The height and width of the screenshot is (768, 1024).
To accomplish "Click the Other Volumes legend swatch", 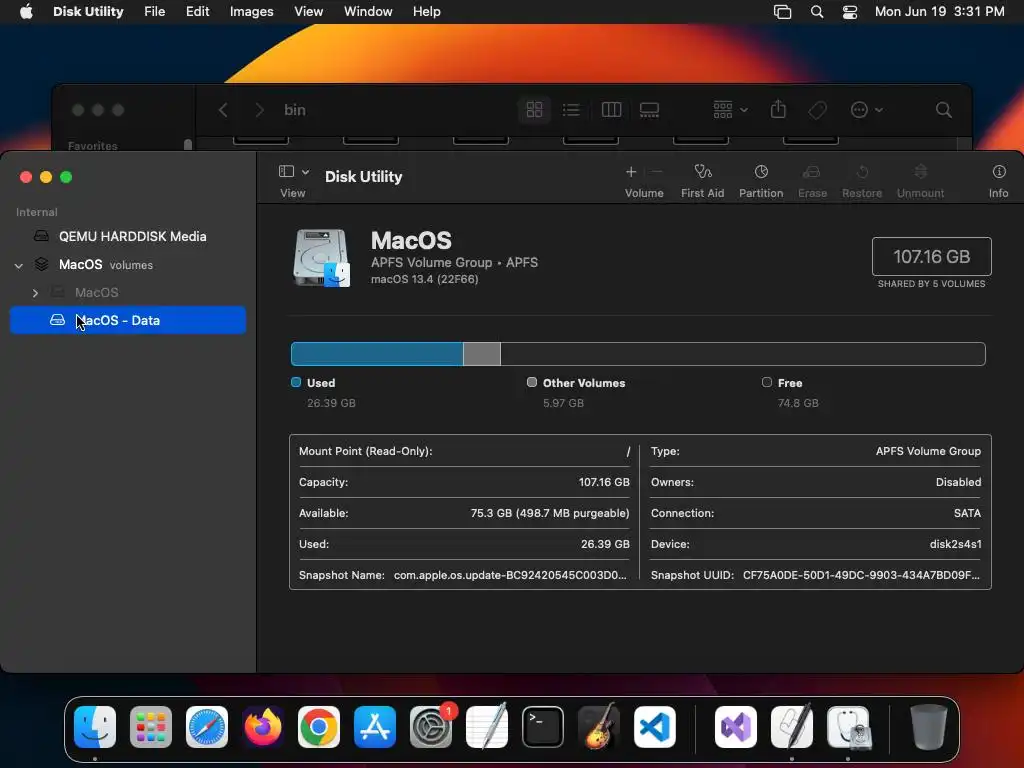I will coord(532,382).
